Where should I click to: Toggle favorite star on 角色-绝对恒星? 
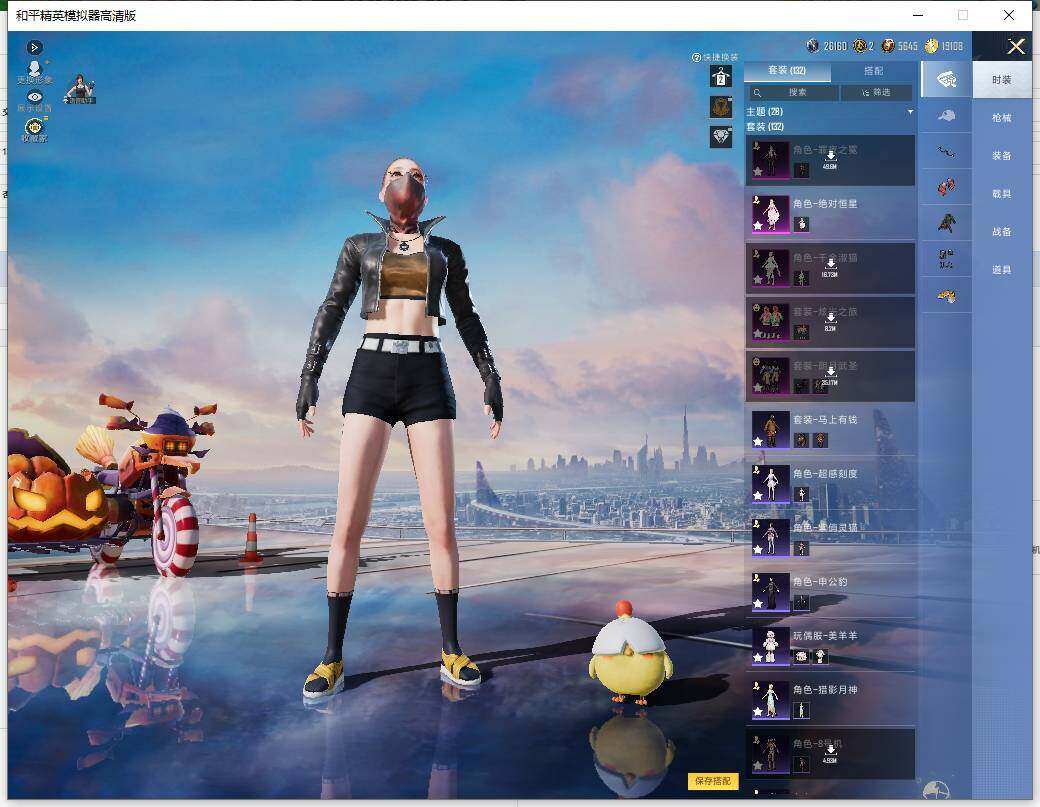coord(757,226)
